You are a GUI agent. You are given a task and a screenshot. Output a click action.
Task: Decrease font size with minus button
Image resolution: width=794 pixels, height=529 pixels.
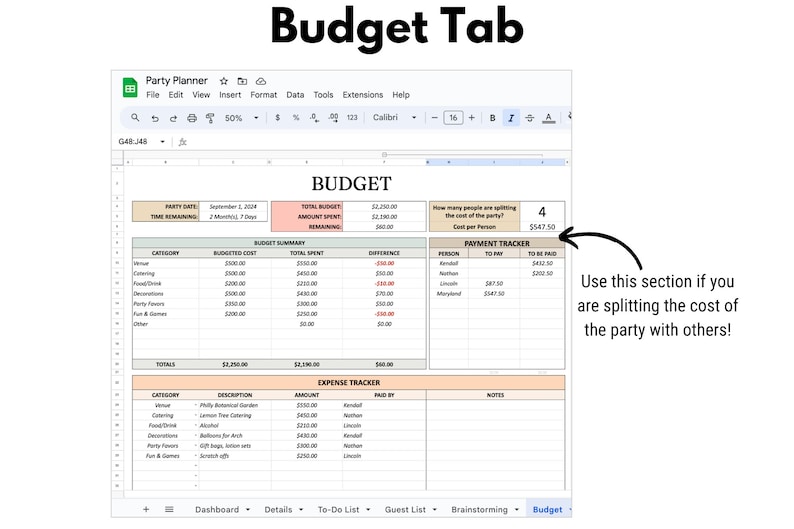(434, 117)
